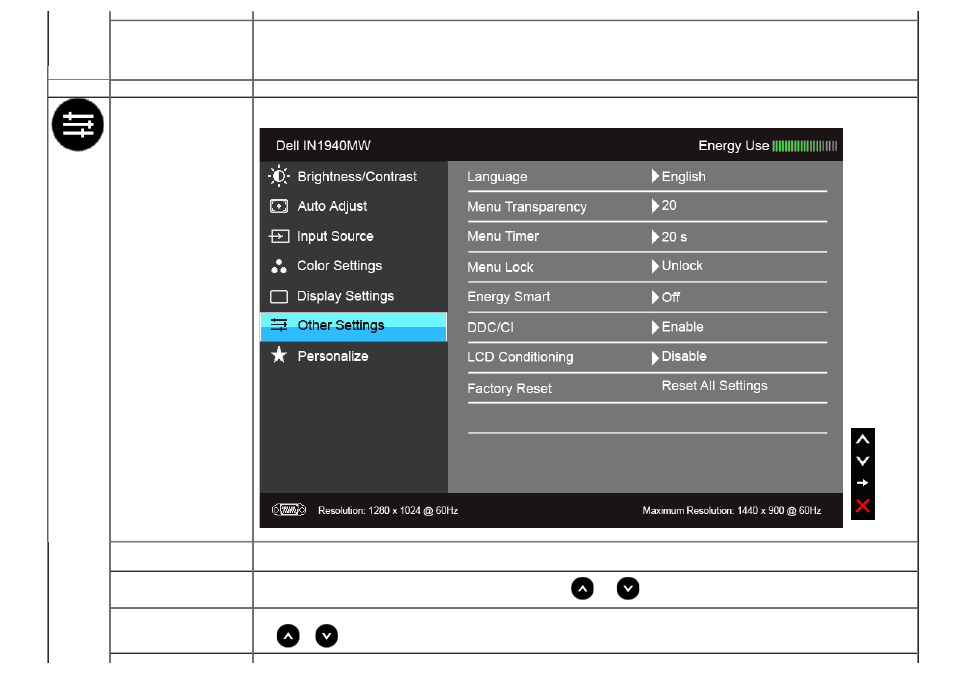Select the Energy Smart setting label

tap(509, 296)
